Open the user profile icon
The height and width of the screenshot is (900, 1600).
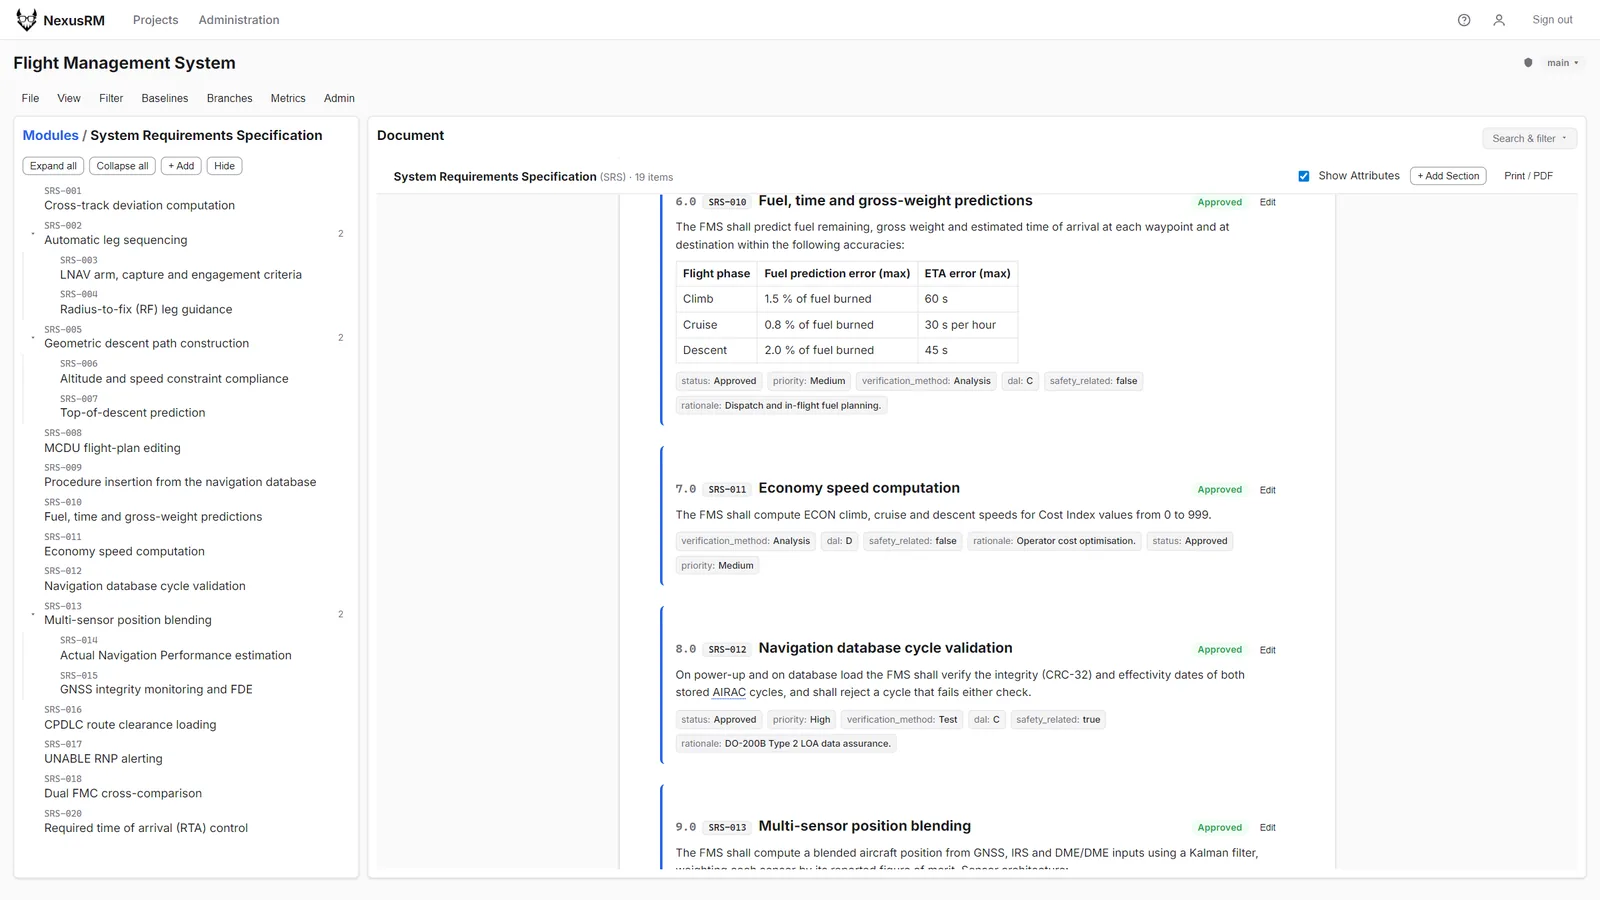[1499, 20]
